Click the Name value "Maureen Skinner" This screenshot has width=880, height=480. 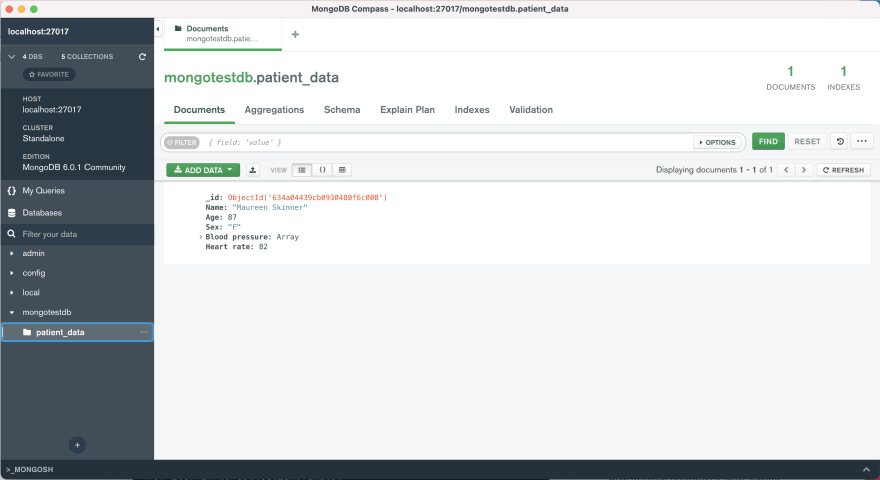click(269, 208)
